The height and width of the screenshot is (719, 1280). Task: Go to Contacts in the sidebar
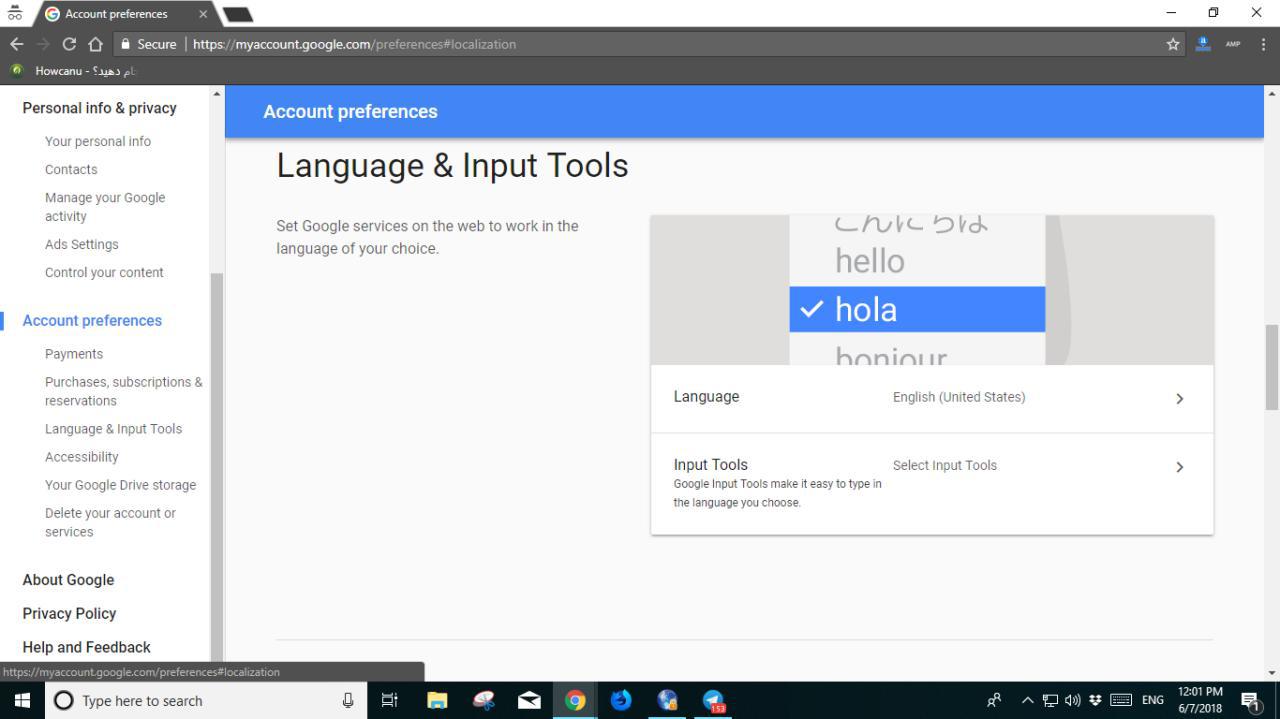(71, 169)
